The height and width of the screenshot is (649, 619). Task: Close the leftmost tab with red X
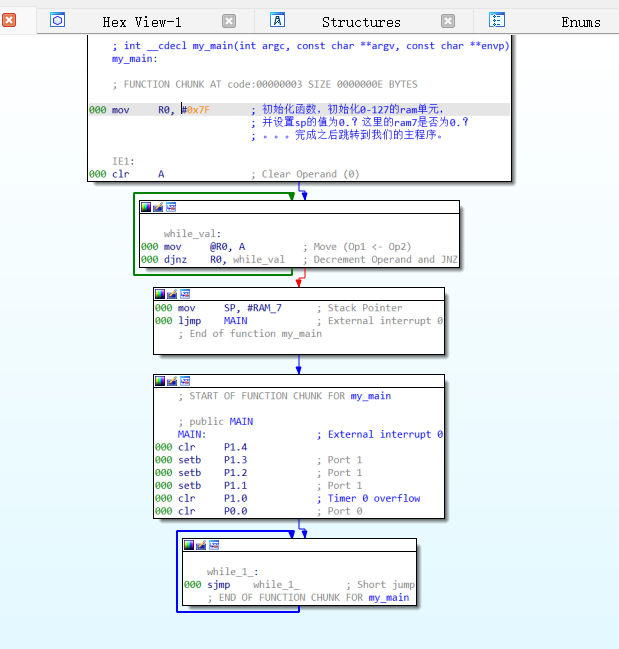[x=9, y=20]
